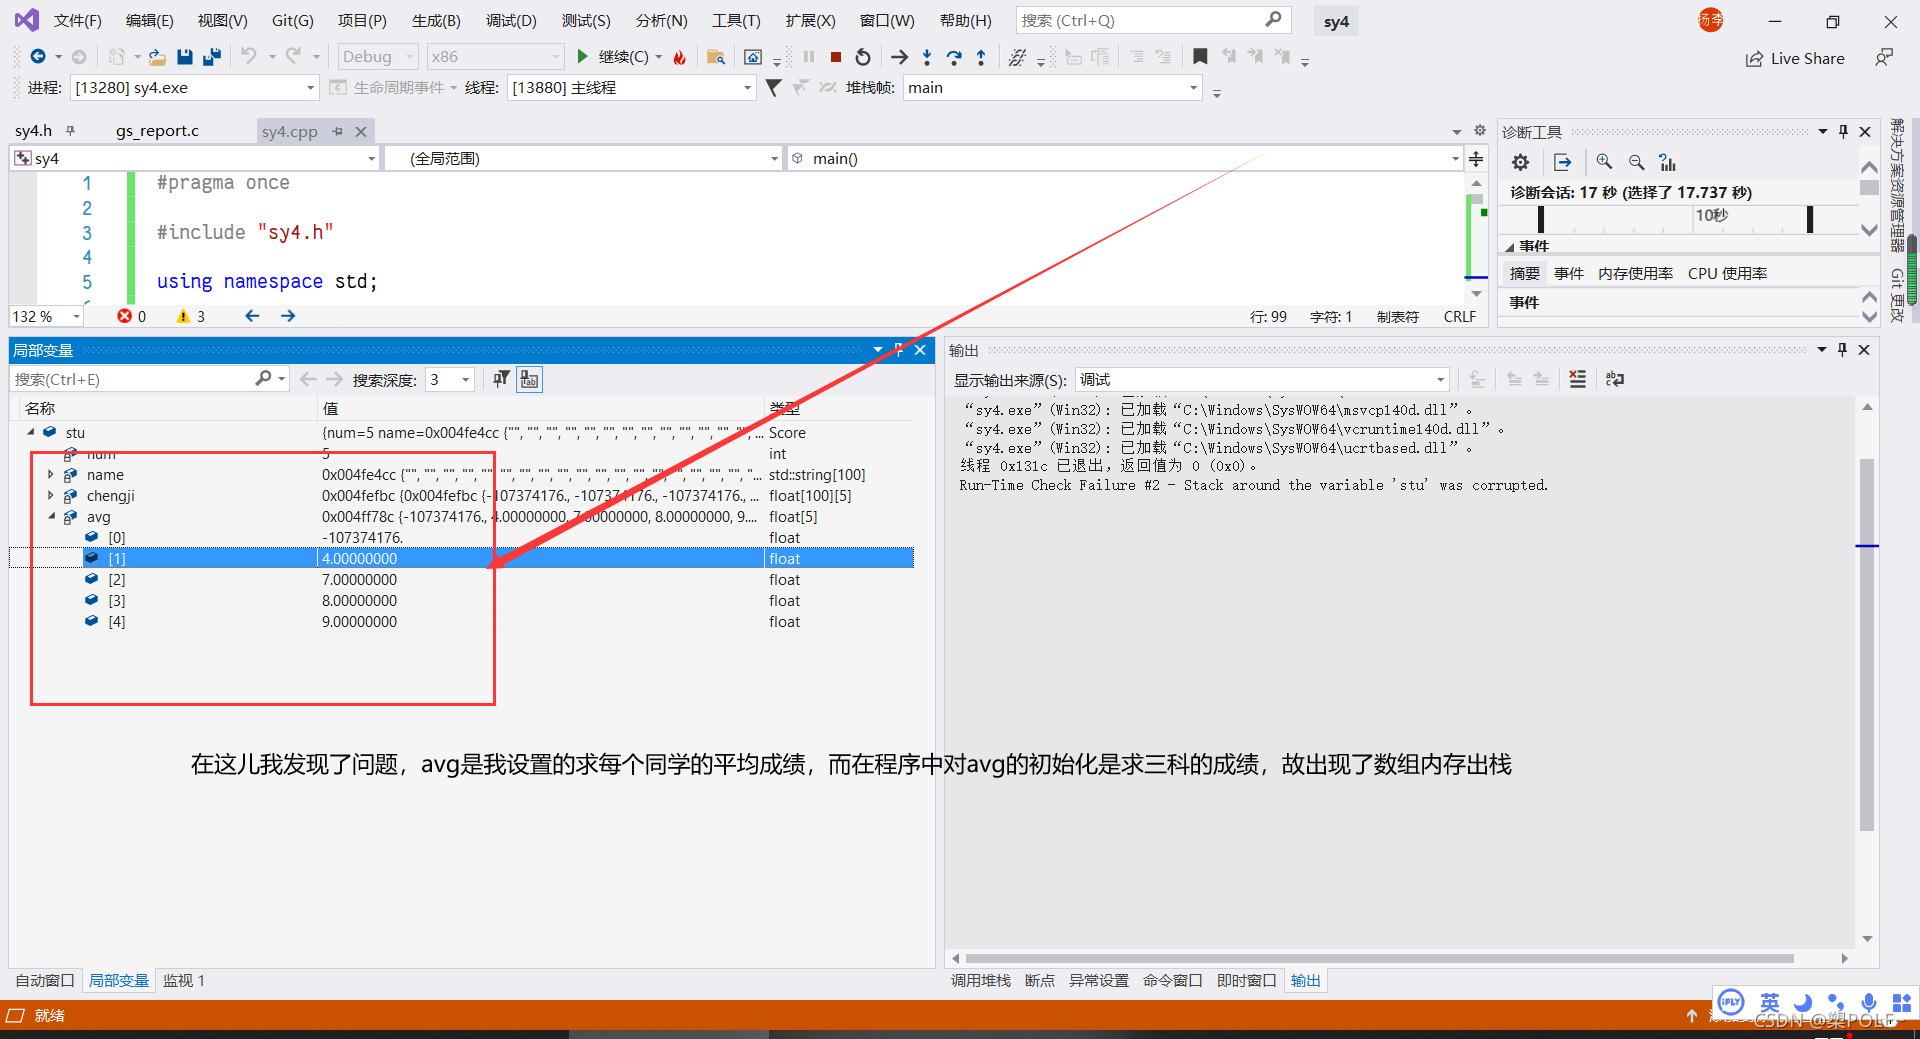Image resolution: width=1920 pixels, height=1039 pixels.
Task: Open the 生成(B) menu
Action: click(436, 21)
